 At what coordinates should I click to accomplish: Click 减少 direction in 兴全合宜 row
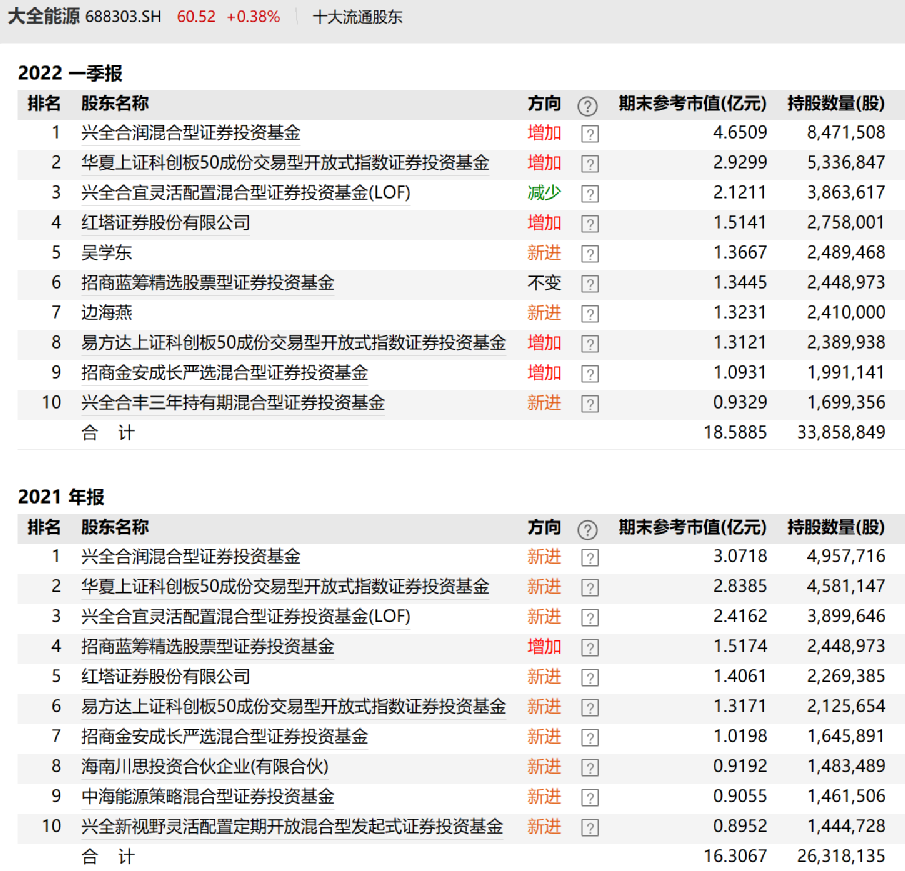tap(544, 193)
